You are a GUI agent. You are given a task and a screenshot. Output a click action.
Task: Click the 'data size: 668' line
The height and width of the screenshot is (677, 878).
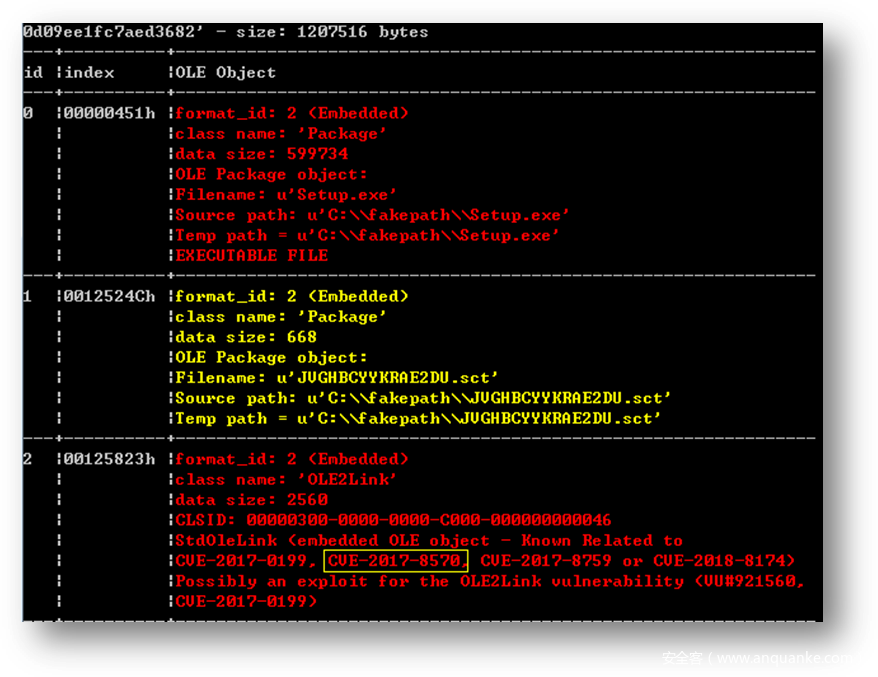pyautogui.click(x=245, y=337)
